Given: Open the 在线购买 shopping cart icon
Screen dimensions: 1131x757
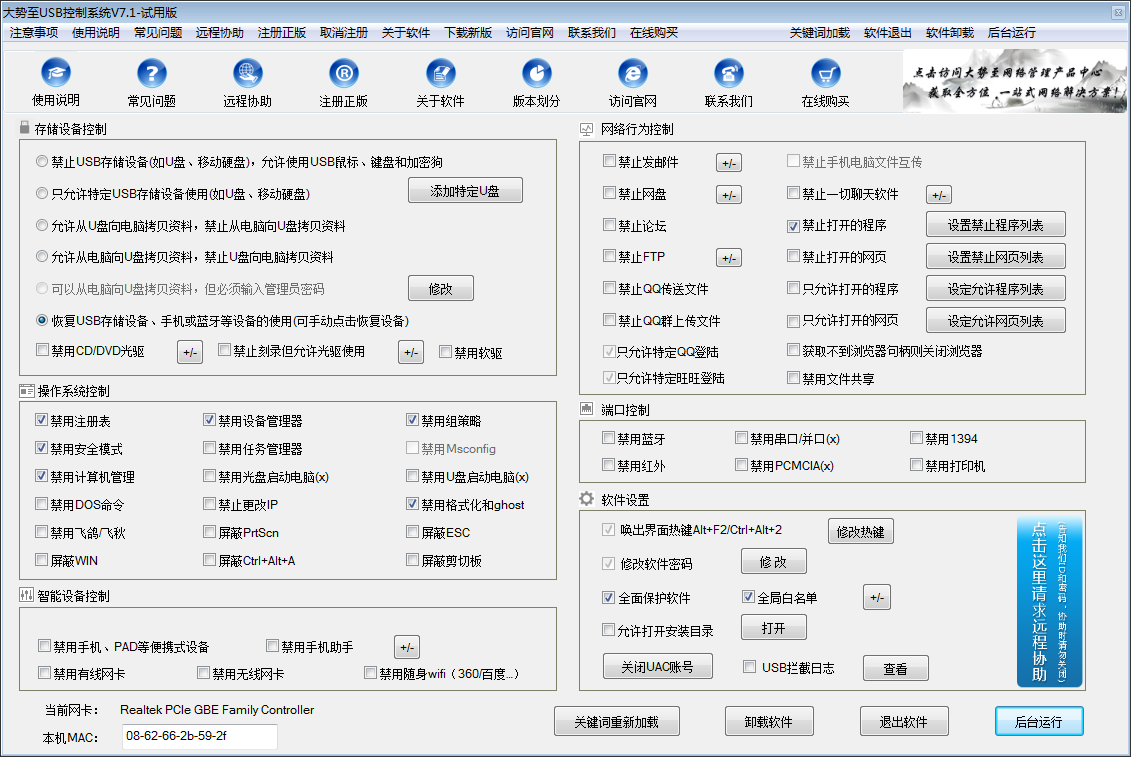Looking at the screenshot, I should coord(825,74).
